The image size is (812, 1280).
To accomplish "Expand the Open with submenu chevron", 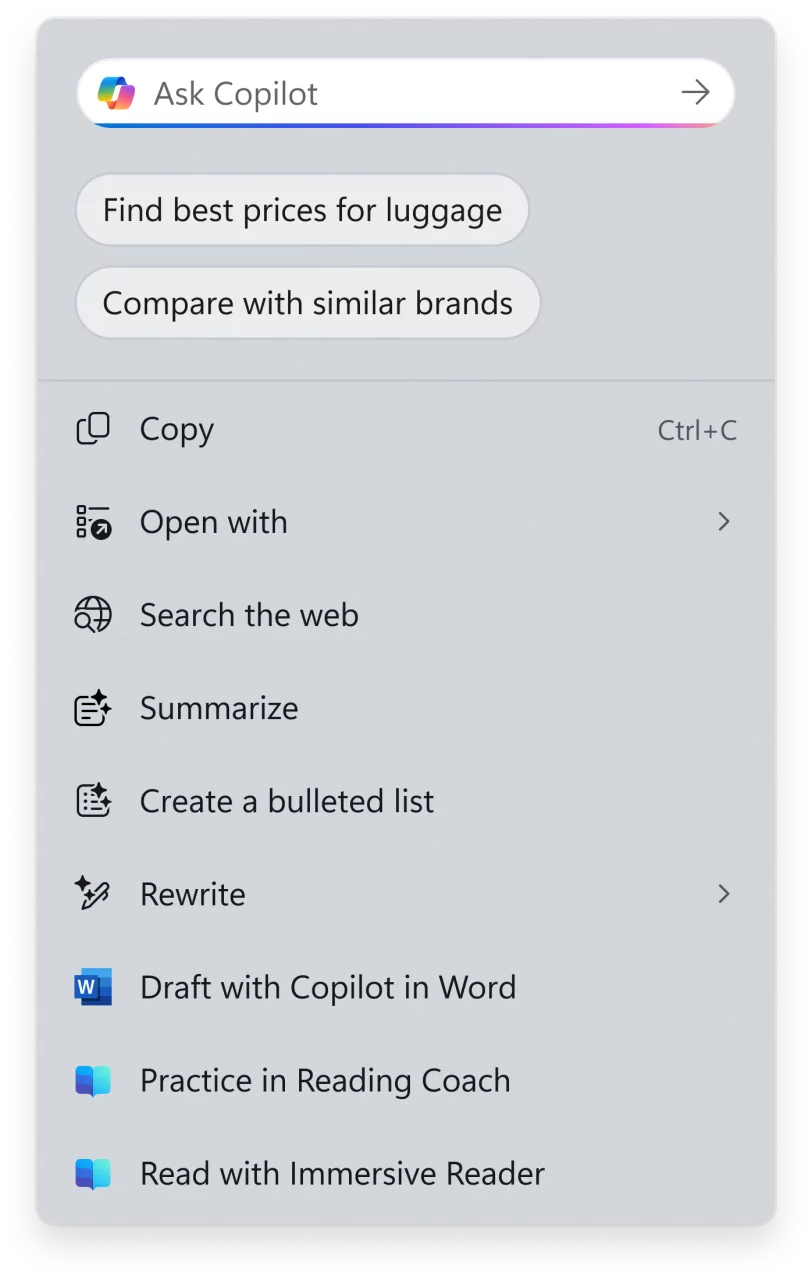I will (x=724, y=522).
